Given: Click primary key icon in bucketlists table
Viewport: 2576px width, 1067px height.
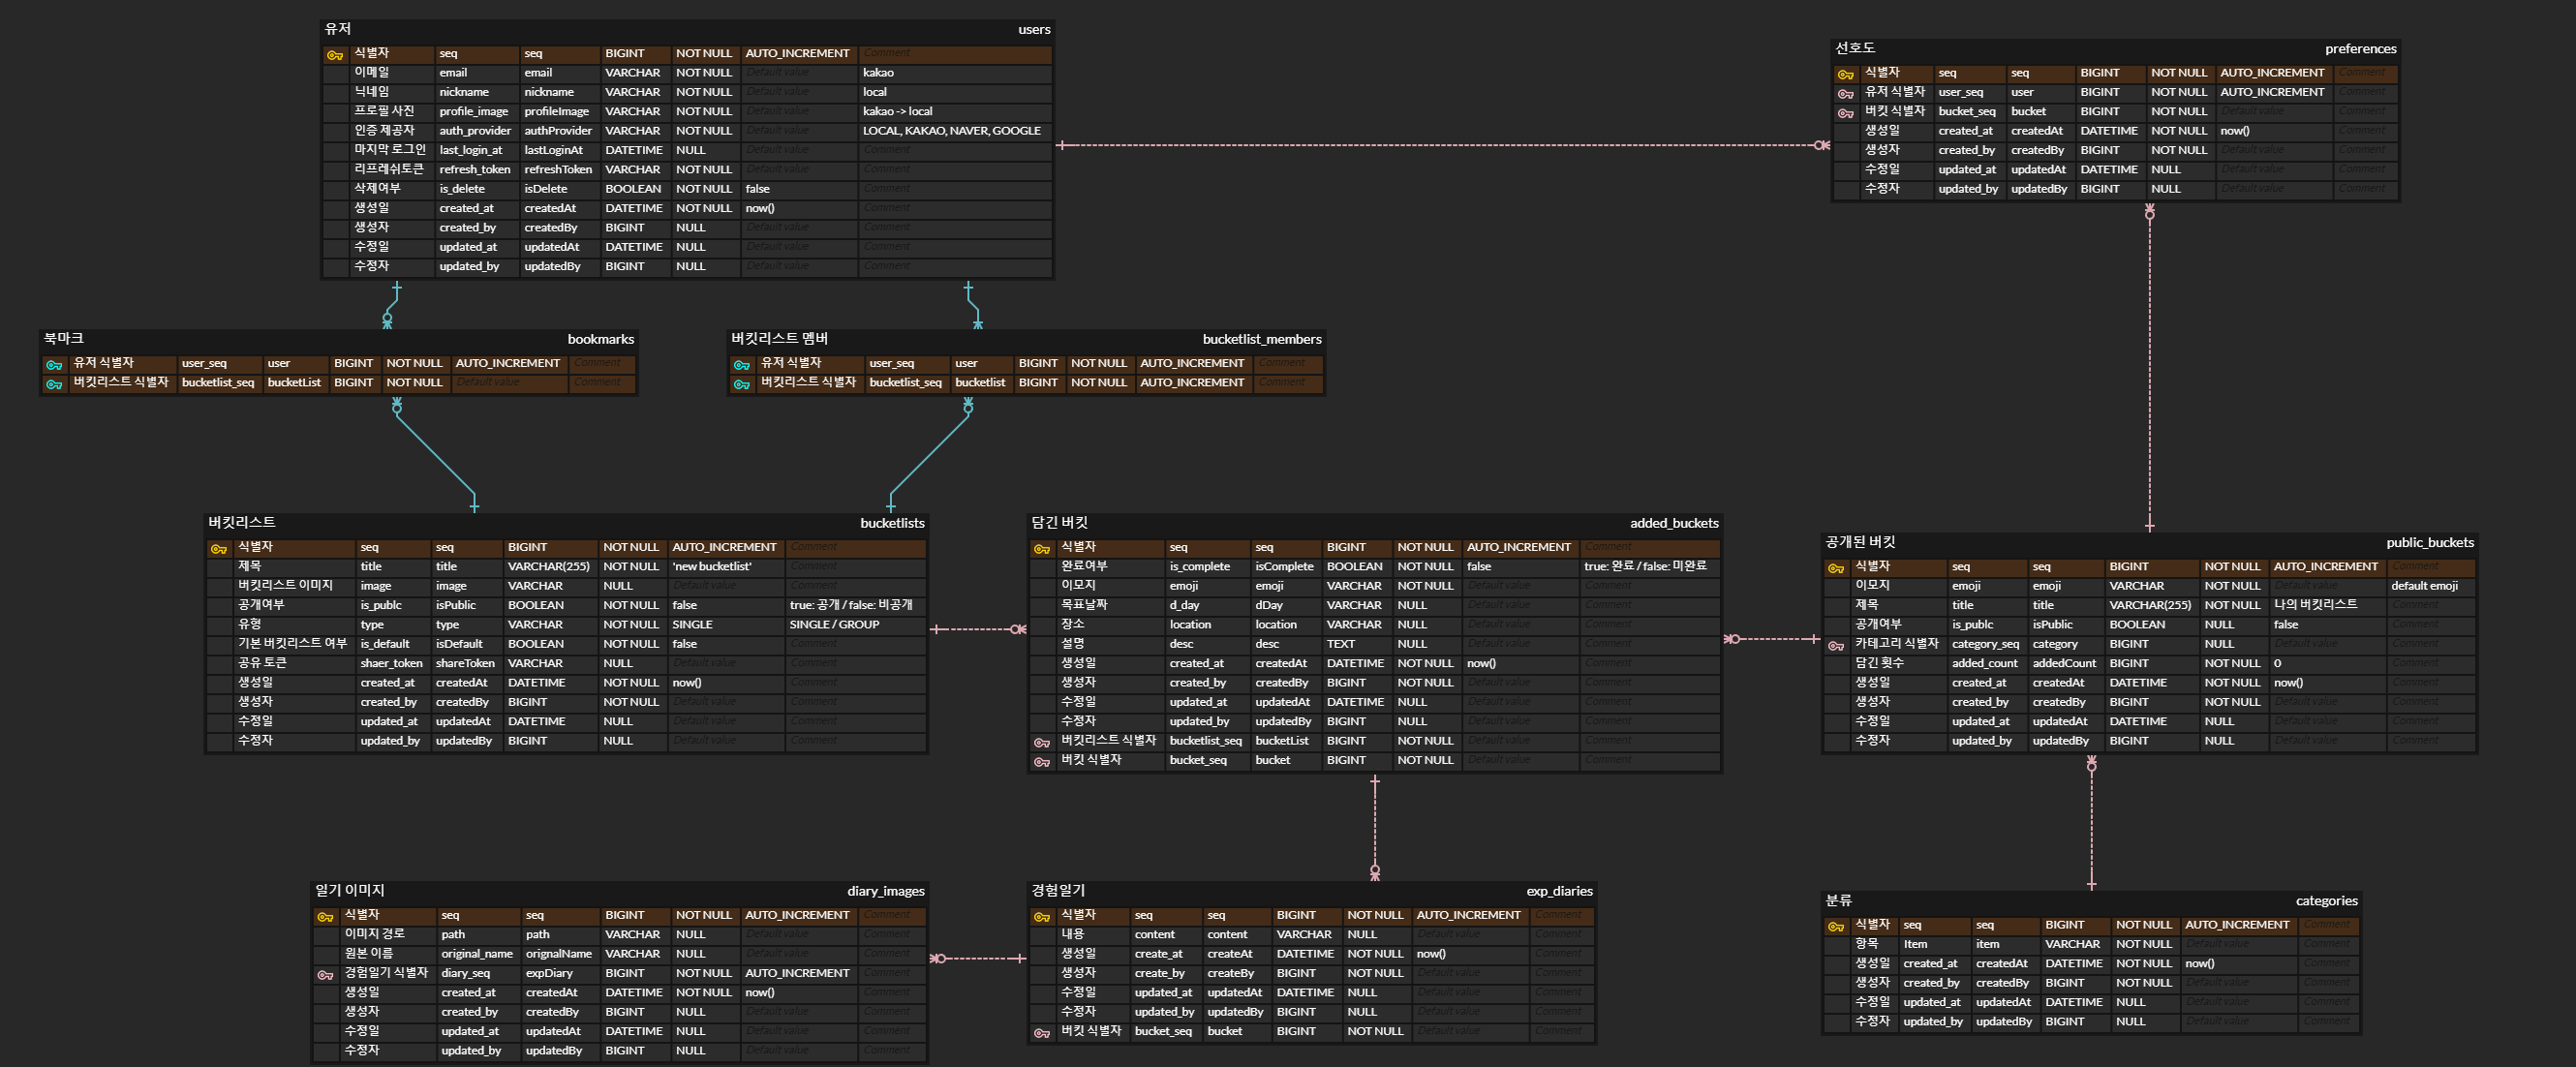Looking at the screenshot, I should click(x=218, y=549).
